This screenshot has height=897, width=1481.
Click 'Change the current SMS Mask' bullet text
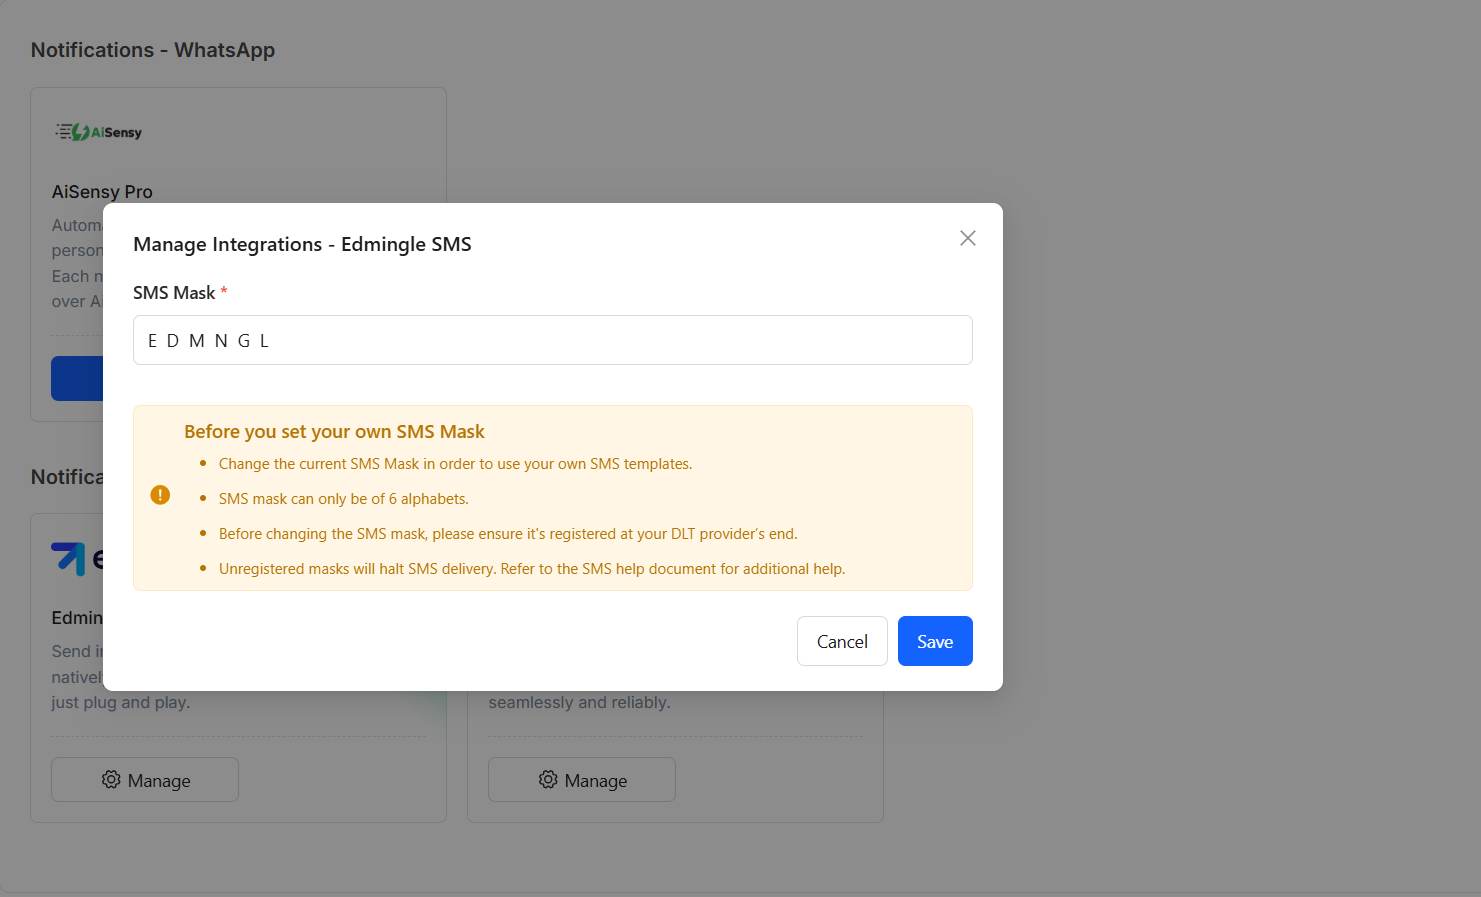tap(455, 464)
